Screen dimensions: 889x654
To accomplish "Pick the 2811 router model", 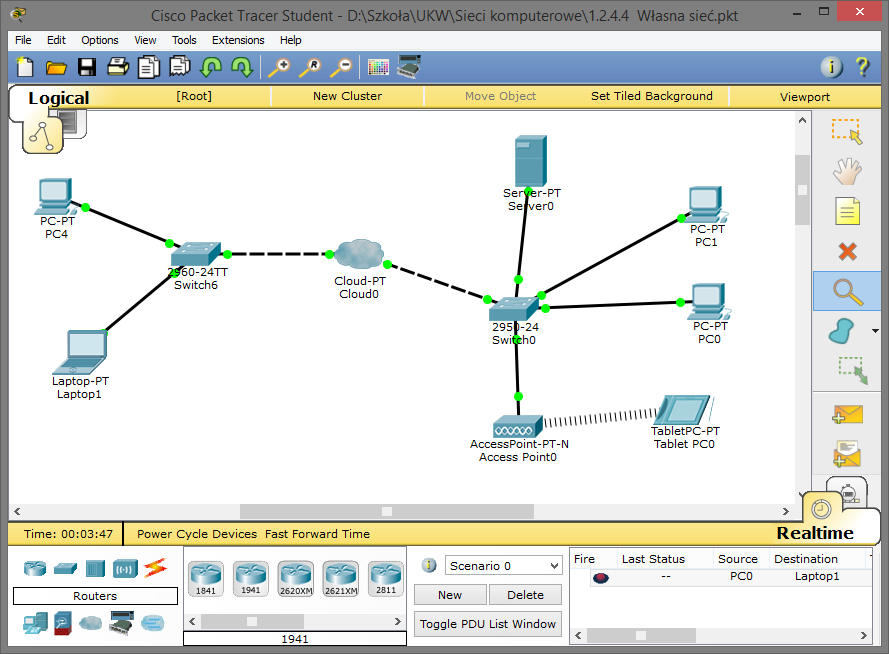I will point(386,579).
